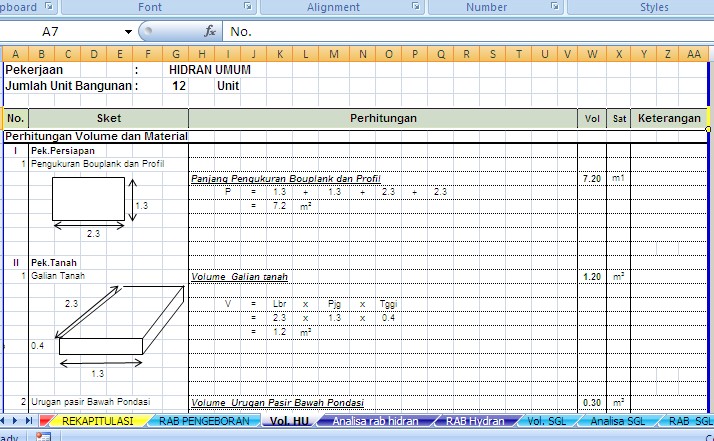The width and height of the screenshot is (714, 441).
Task: Select the 'Tggi' formula cell
Action: 388,304
